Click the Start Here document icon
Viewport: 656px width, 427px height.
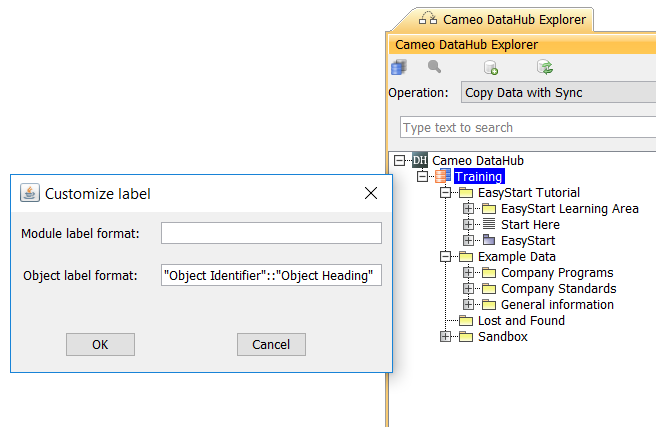click(x=489, y=224)
